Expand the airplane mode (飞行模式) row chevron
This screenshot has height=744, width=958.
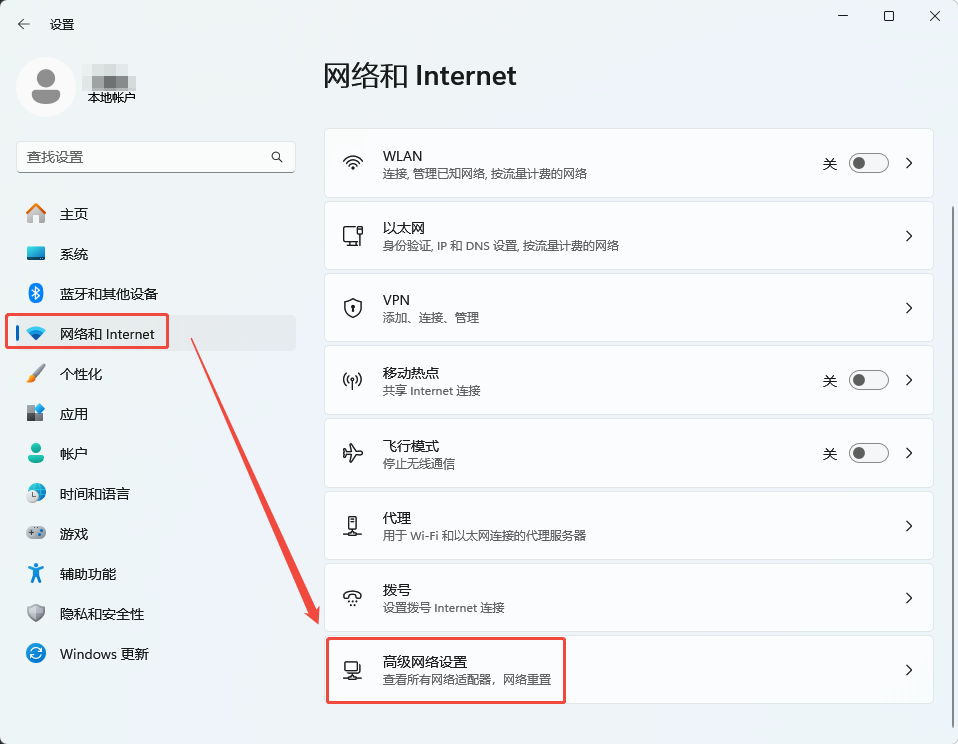point(909,453)
